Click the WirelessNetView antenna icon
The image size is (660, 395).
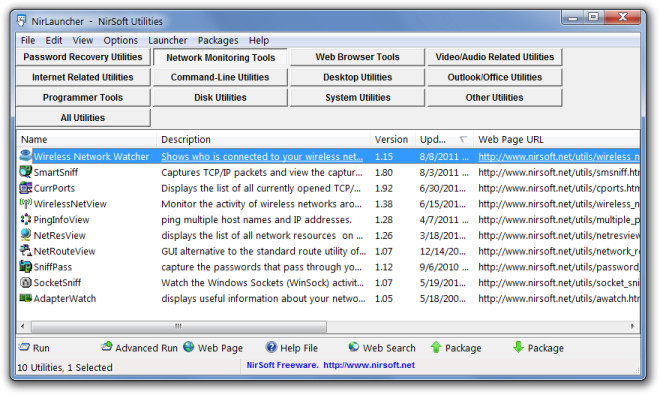[26, 203]
